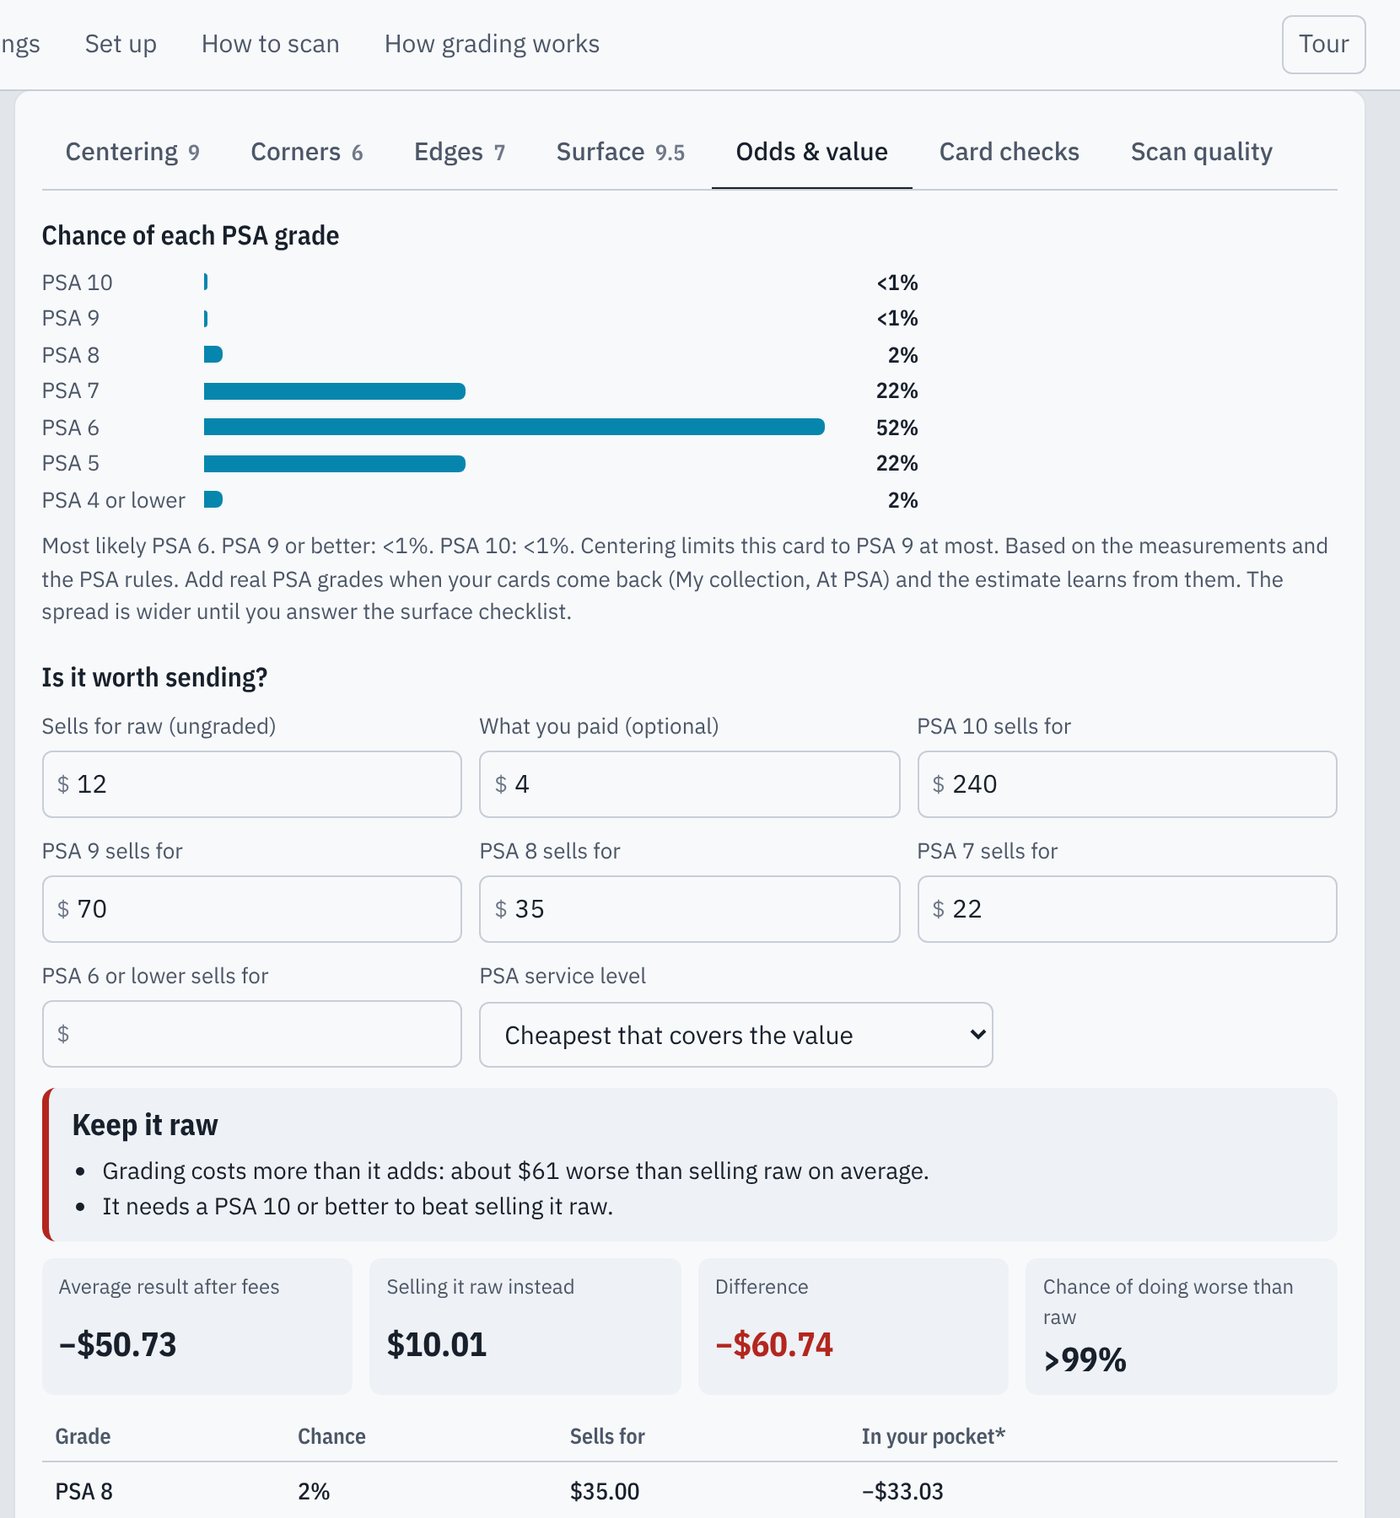Expand the PSA service level dropdown

[x=736, y=1035]
